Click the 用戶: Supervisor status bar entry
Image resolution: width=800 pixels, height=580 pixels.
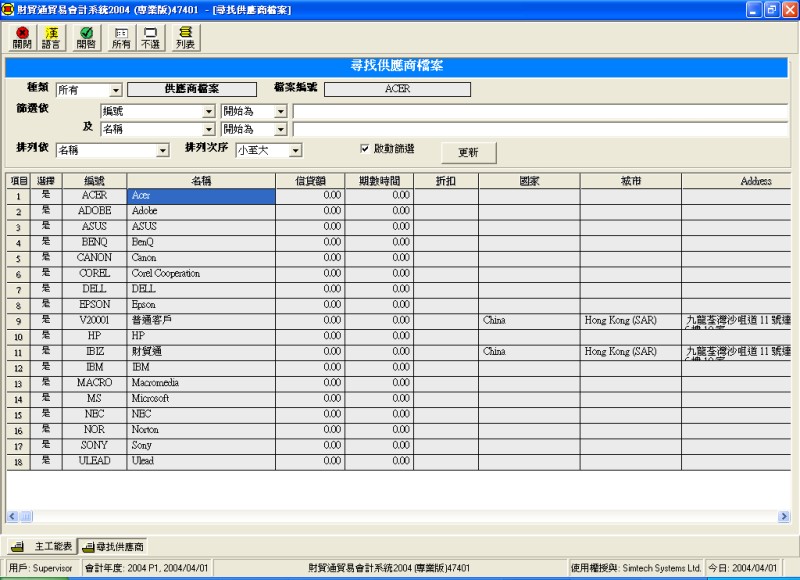coord(41,568)
